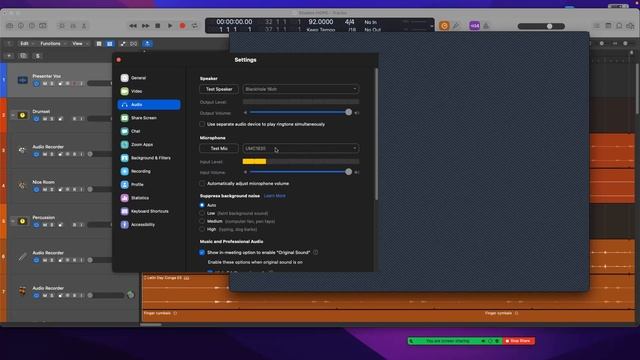640x360 pixels.
Task: Open the Logic Functions dropdown menu
Action: (x=53, y=43)
